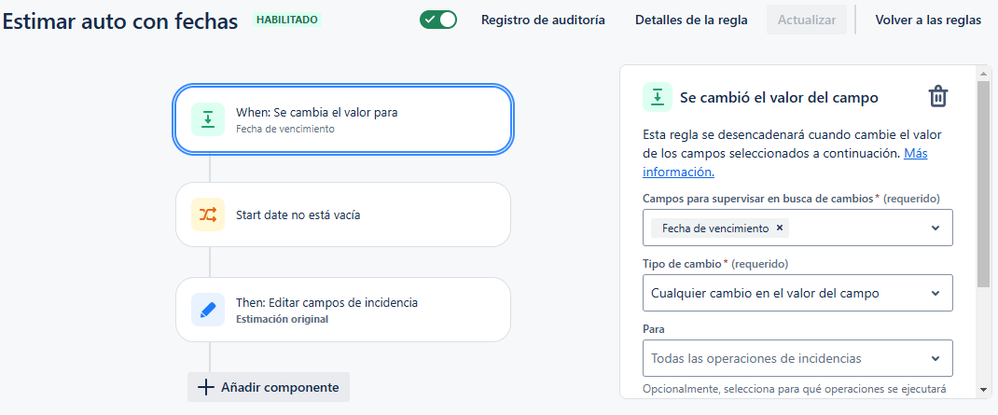Viewport: 998px width, 415px height.
Task: Click the blue pencil edit action icon
Action: tap(208, 309)
